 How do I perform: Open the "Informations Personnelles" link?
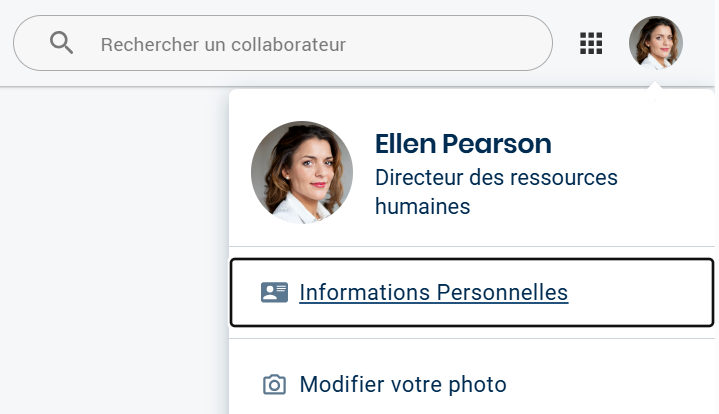pos(433,293)
